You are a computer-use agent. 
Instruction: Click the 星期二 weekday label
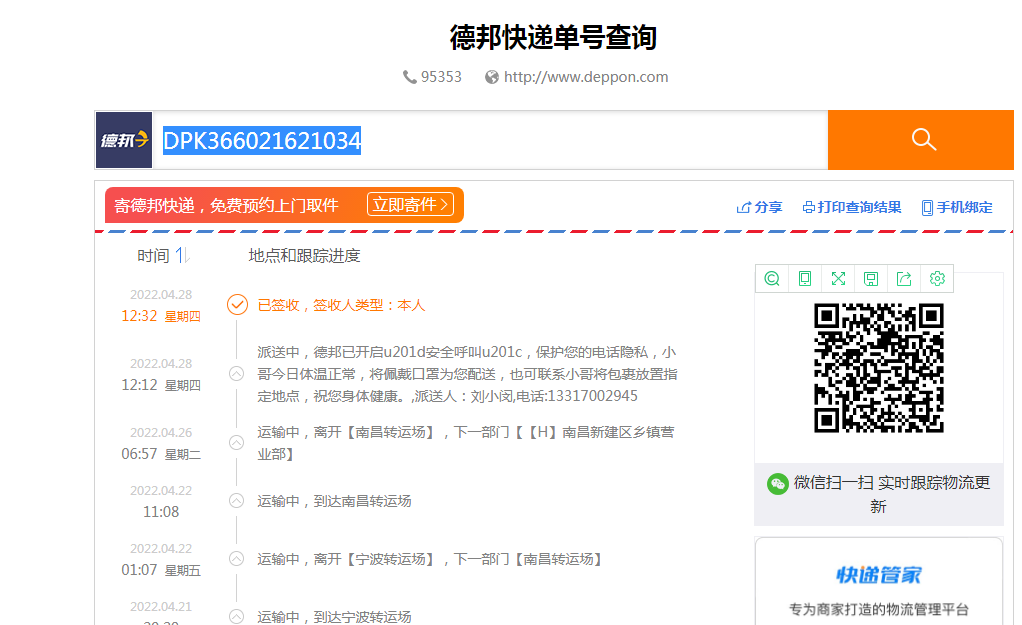182,455
